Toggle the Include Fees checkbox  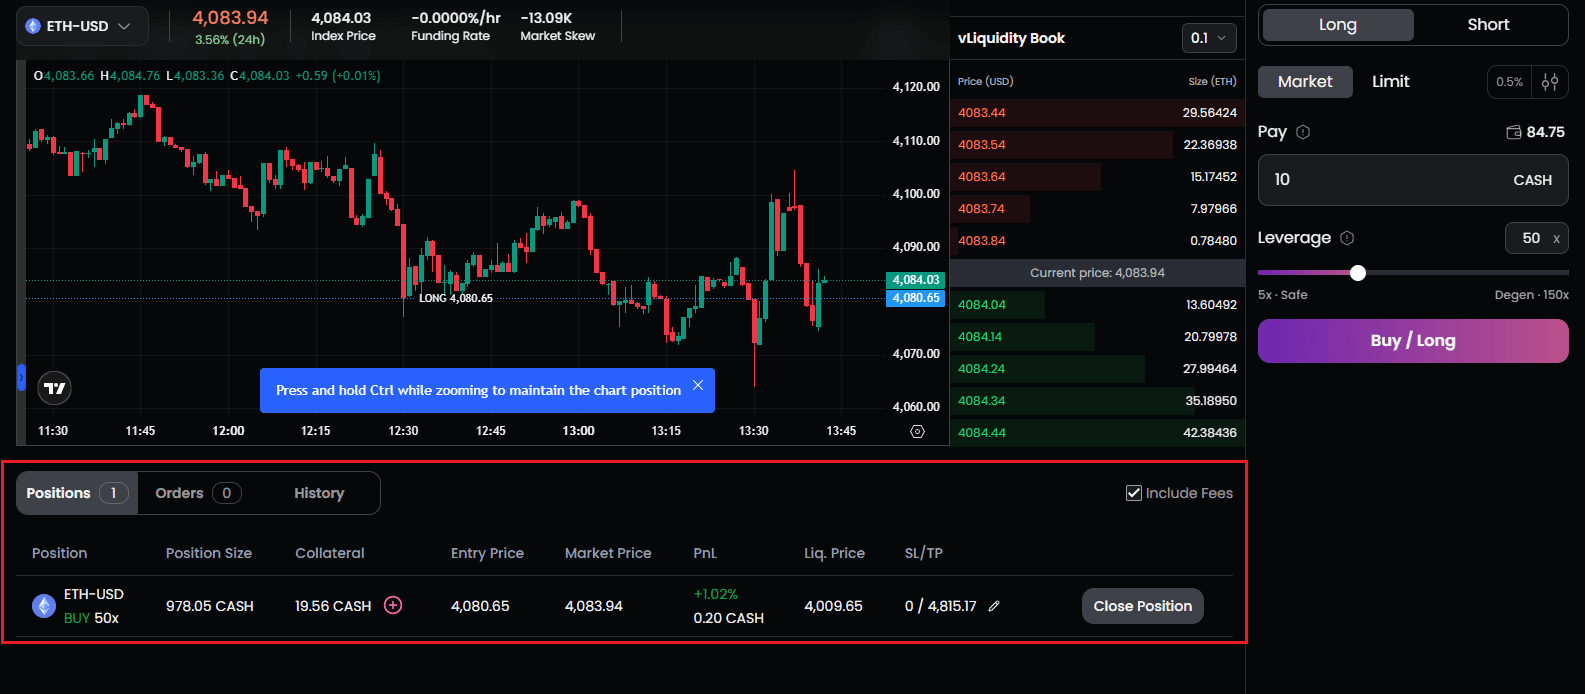(x=1134, y=493)
